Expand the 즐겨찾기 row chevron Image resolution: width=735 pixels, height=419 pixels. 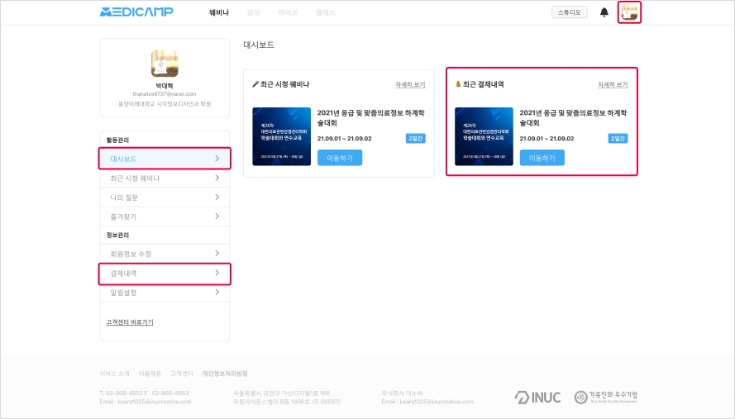[217, 216]
